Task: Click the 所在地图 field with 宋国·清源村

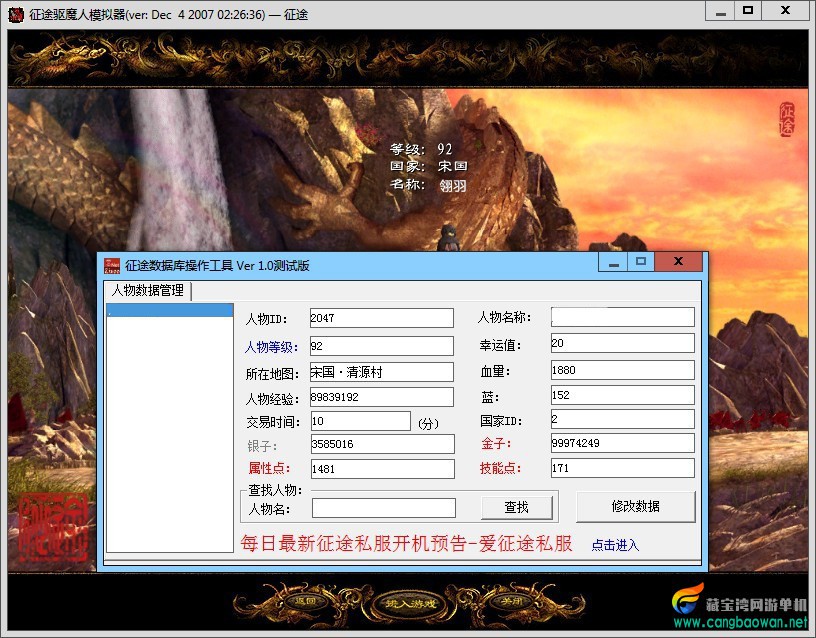Action: 381,372
